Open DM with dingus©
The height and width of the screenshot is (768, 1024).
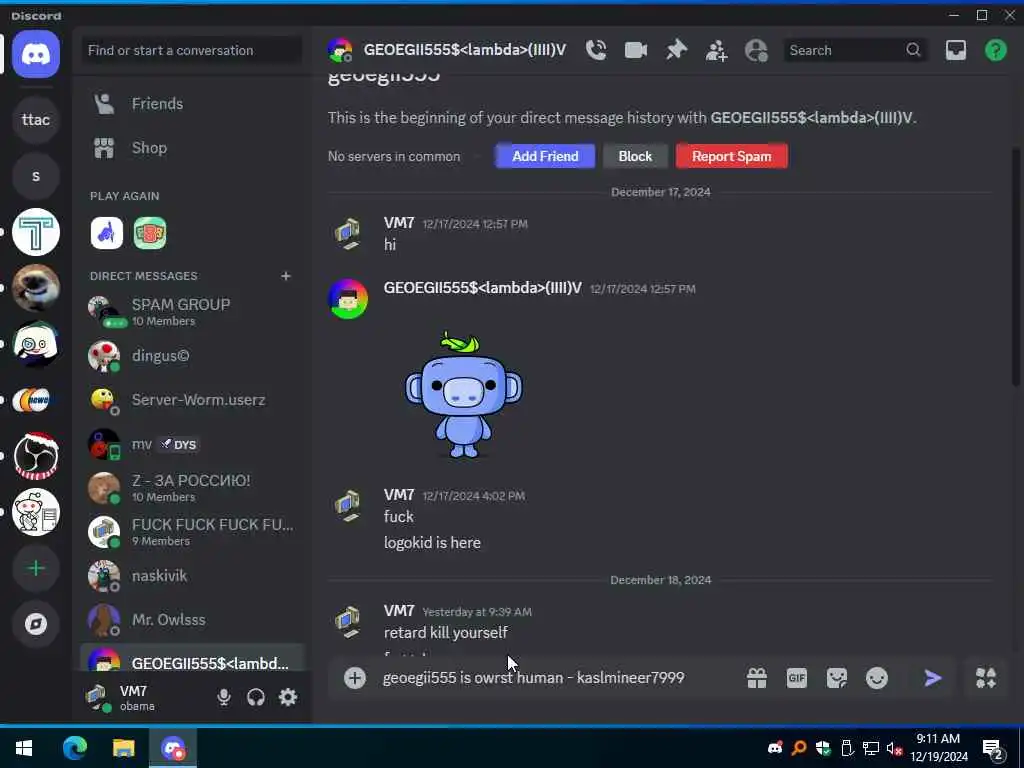point(192,356)
